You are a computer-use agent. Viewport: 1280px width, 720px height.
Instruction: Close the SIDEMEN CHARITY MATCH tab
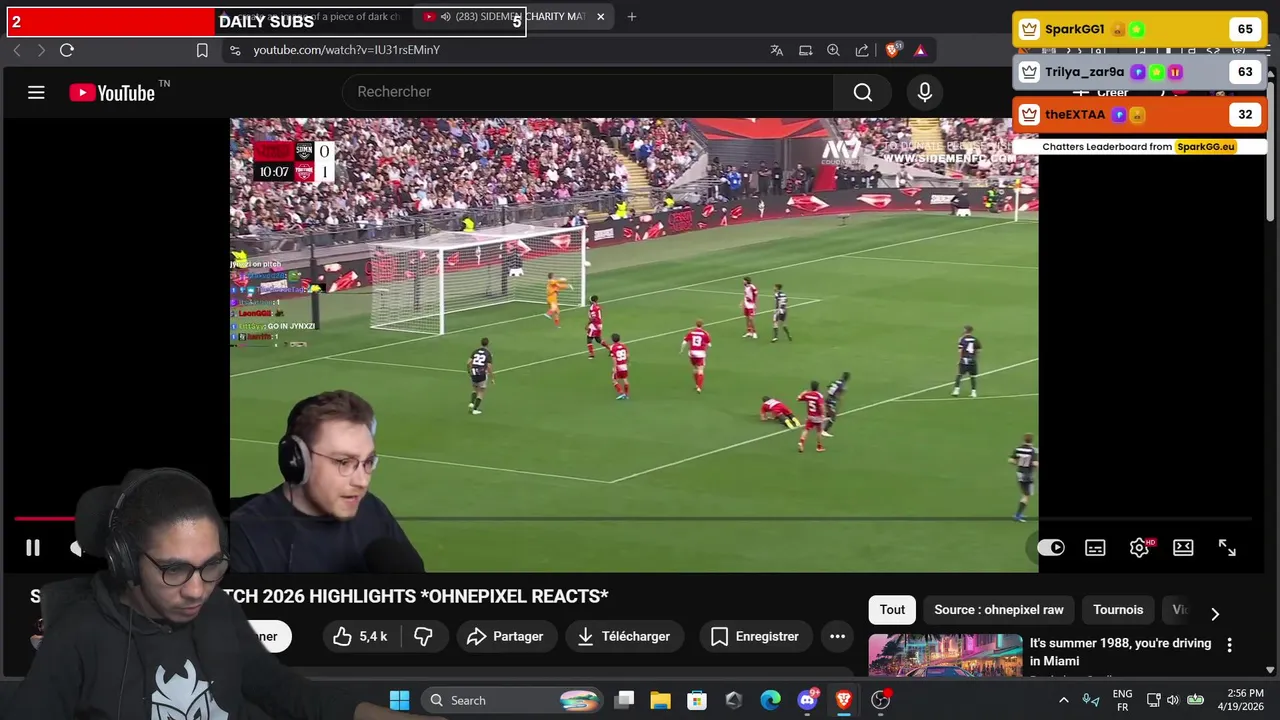(x=600, y=16)
